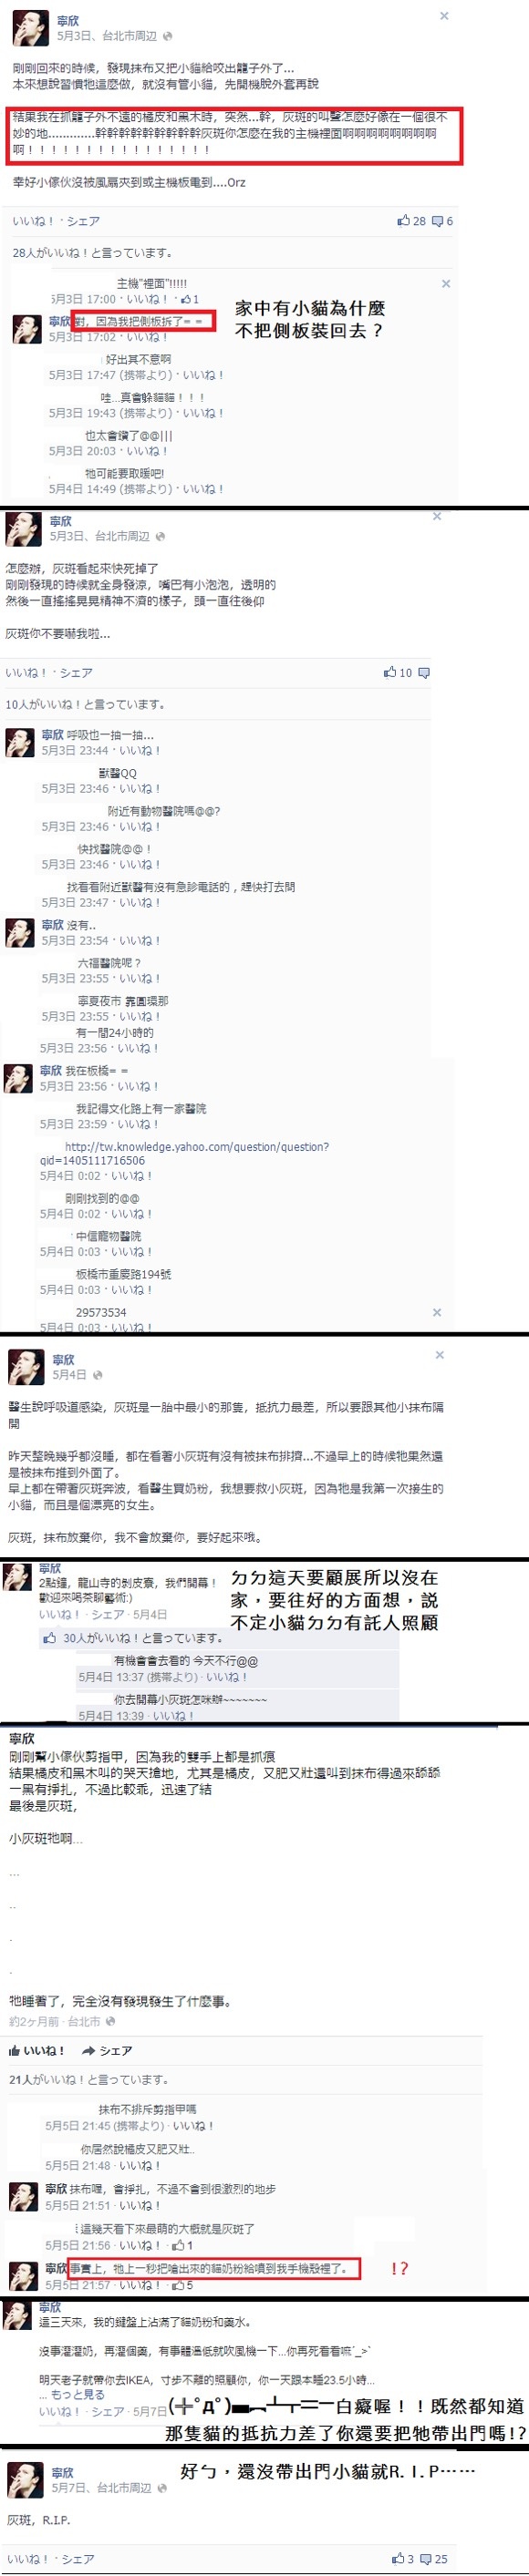Click the thumbs-up icon showing 10 likes
The width and height of the screenshot is (529, 2576).
click(390, 672)
